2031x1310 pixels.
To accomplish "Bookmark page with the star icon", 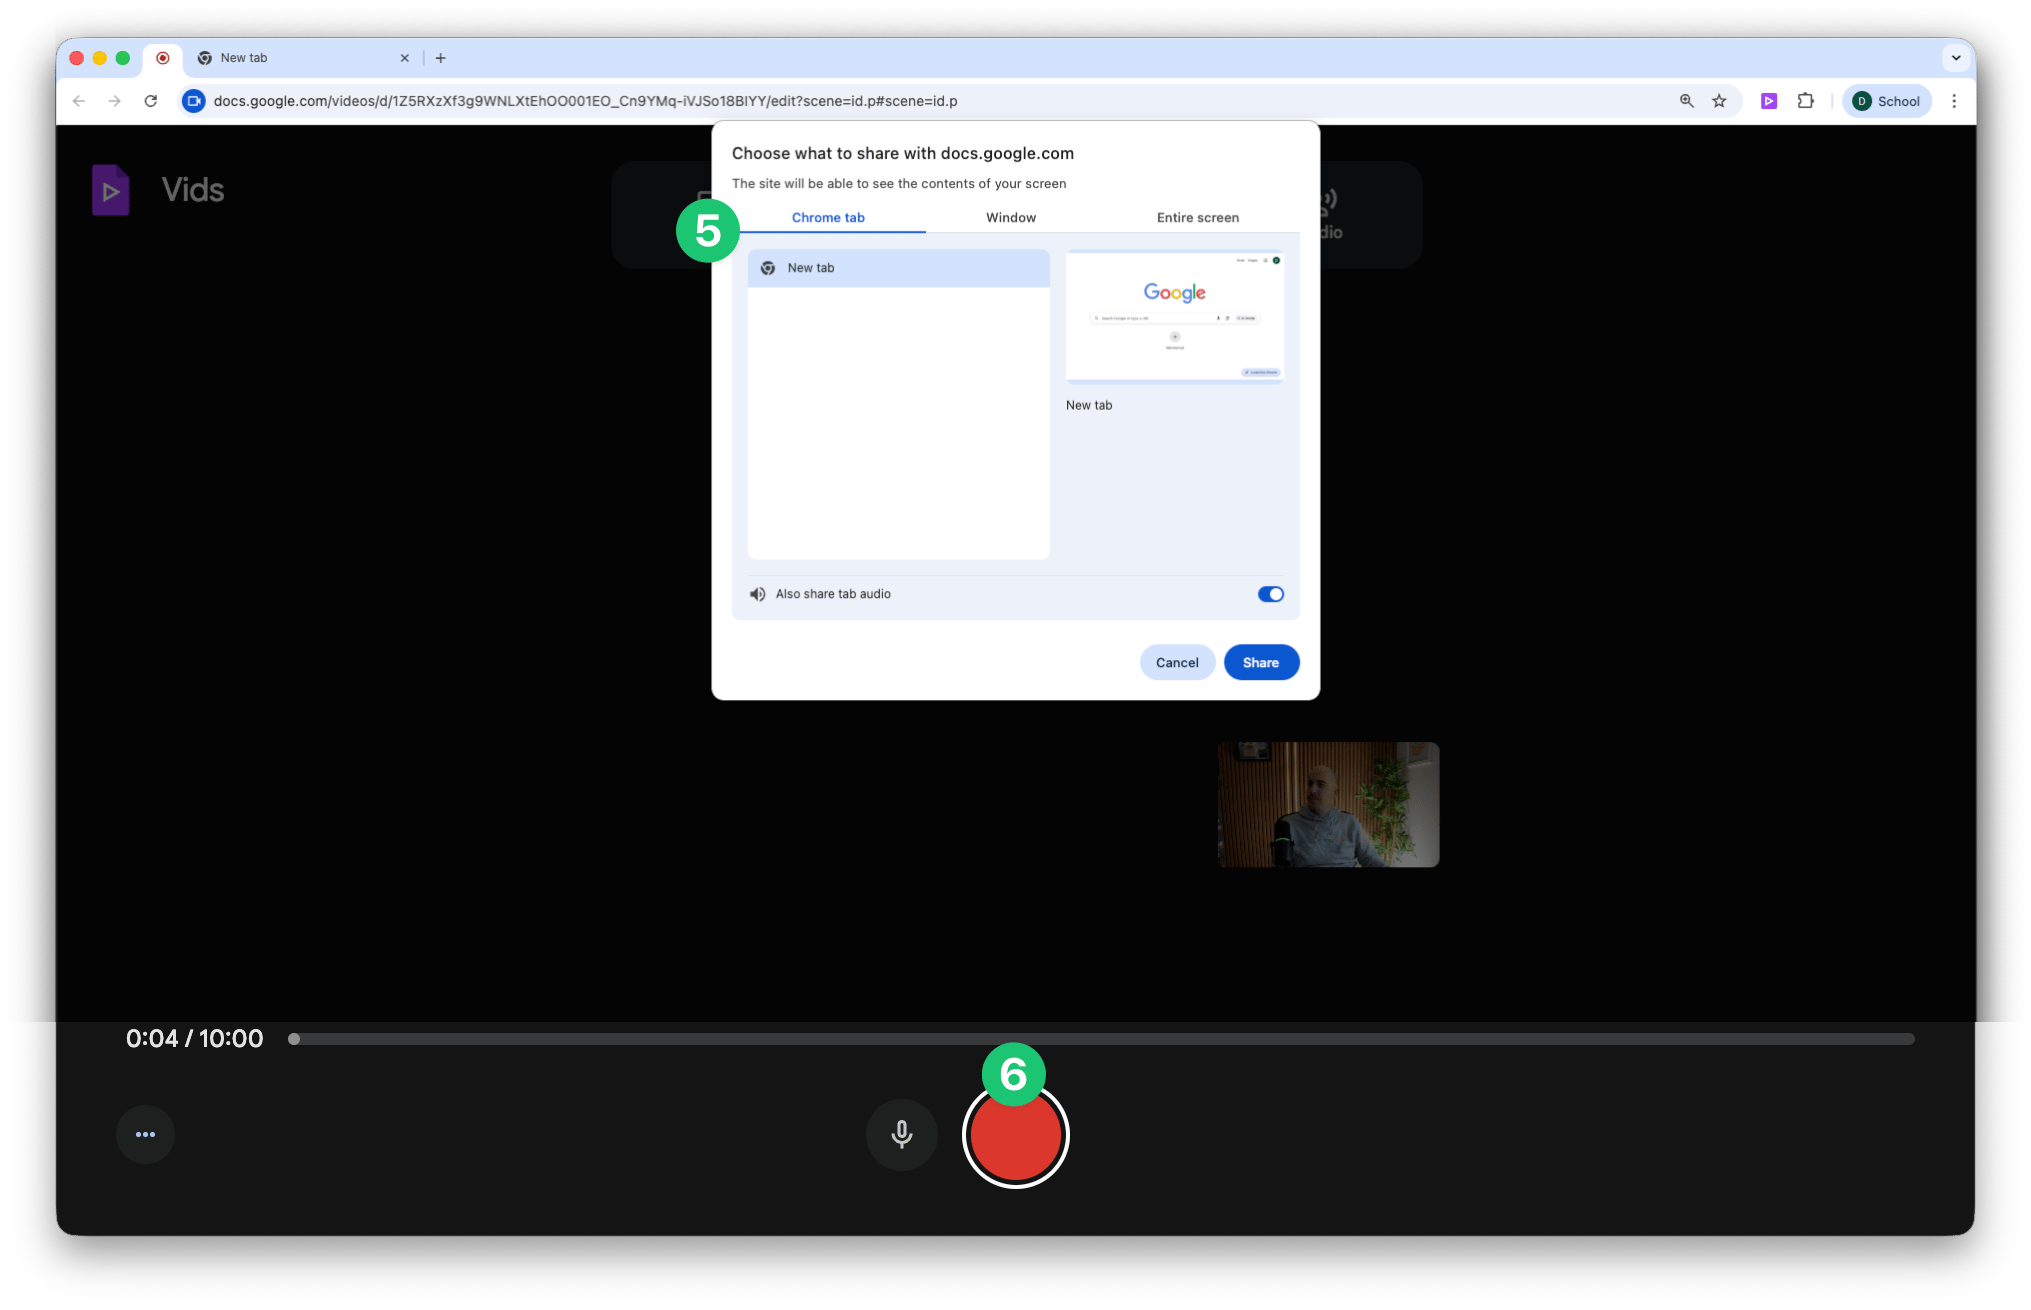I will [1719, 101].
